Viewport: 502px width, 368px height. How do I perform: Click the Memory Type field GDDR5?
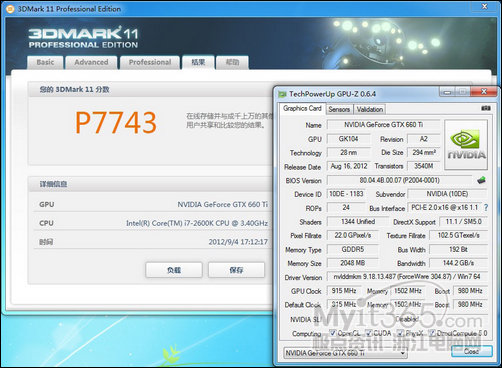(353, 249)
